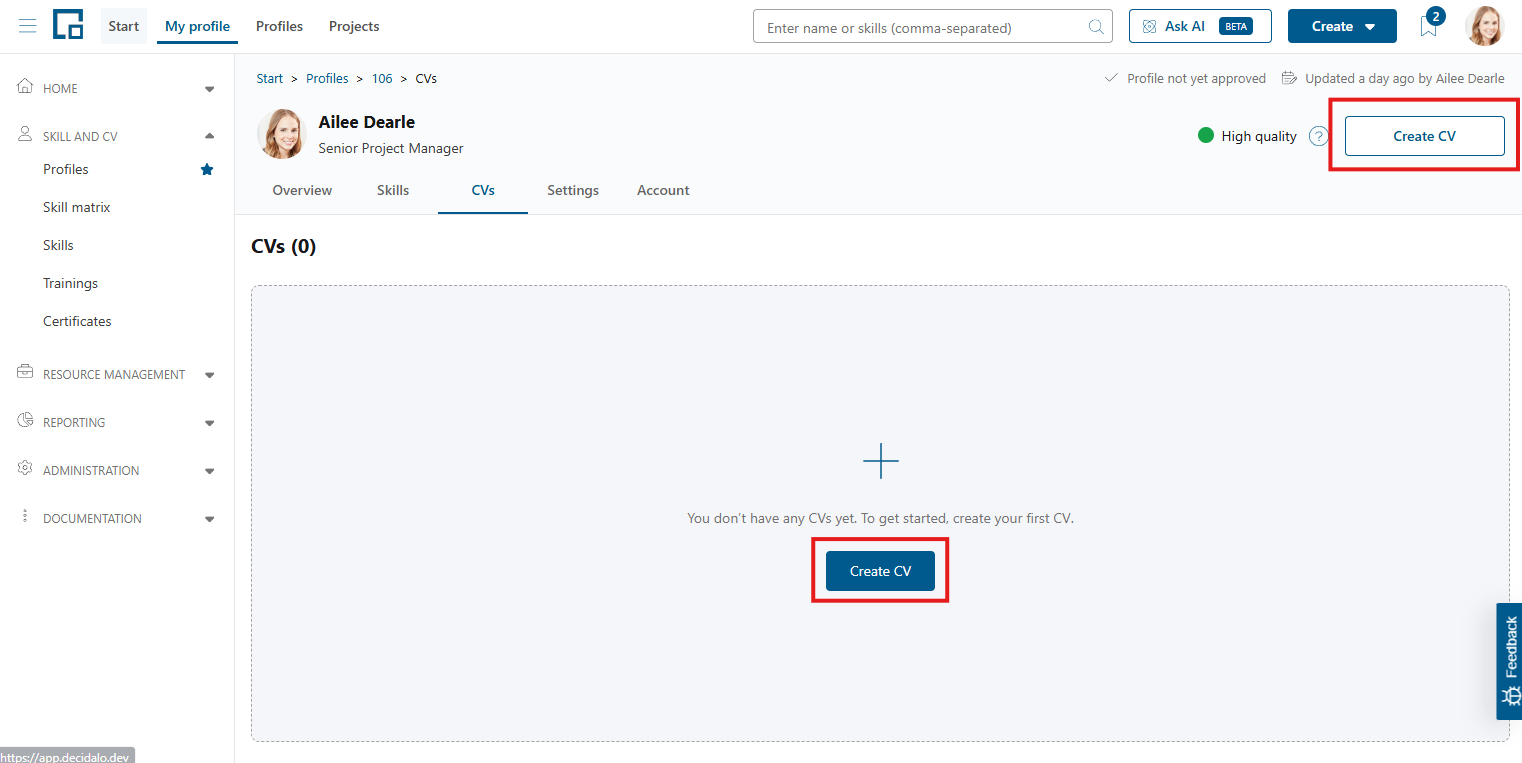Open the bookmarks icon with badge 2
The image size is (1522, 763).
pos(1429,27)
